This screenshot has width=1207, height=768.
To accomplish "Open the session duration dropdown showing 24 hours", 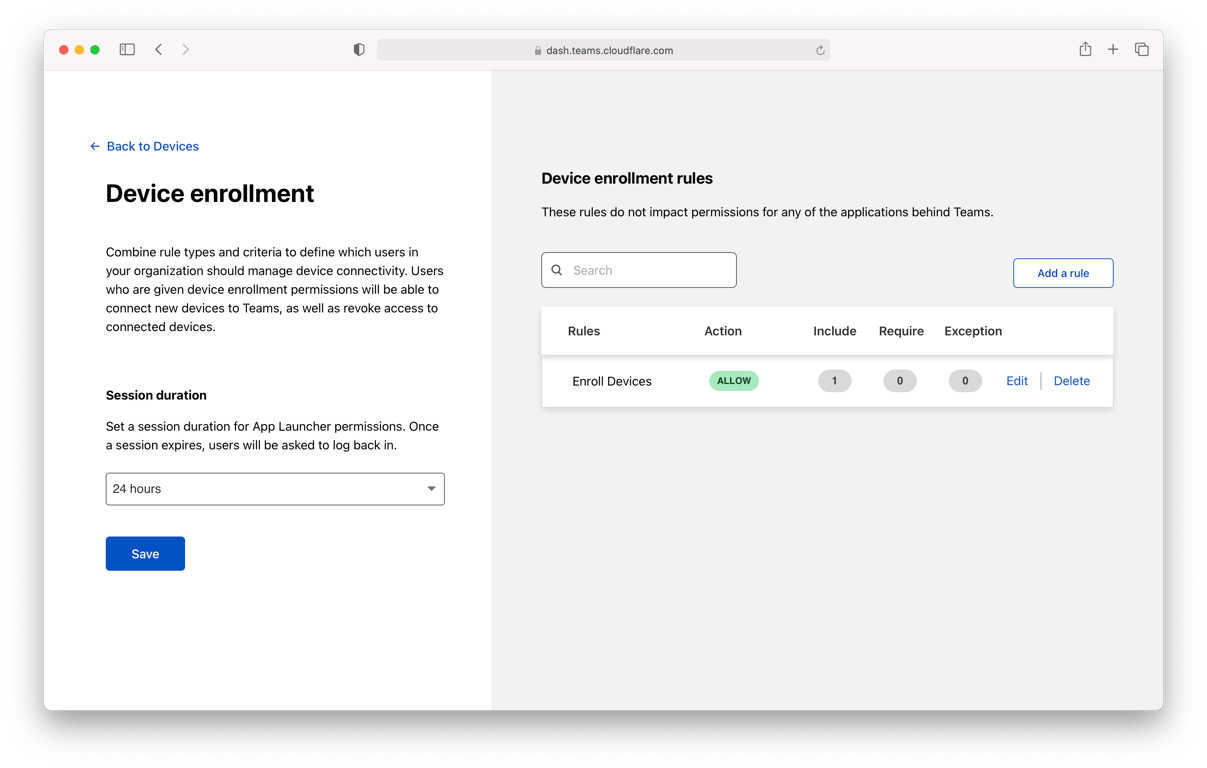I will click(275, 489).
